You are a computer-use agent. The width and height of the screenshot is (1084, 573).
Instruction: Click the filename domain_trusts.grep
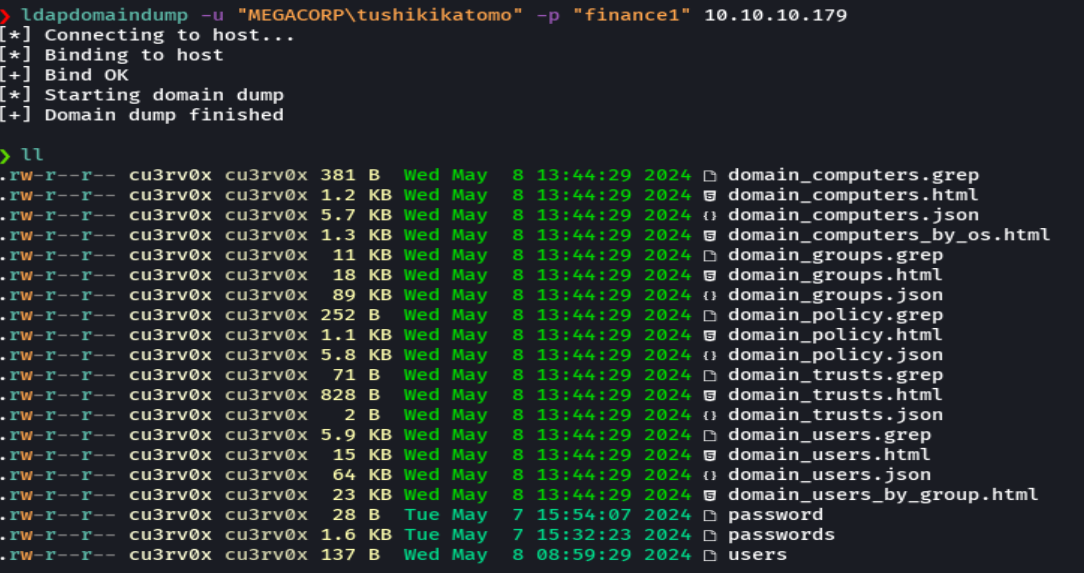835,377
